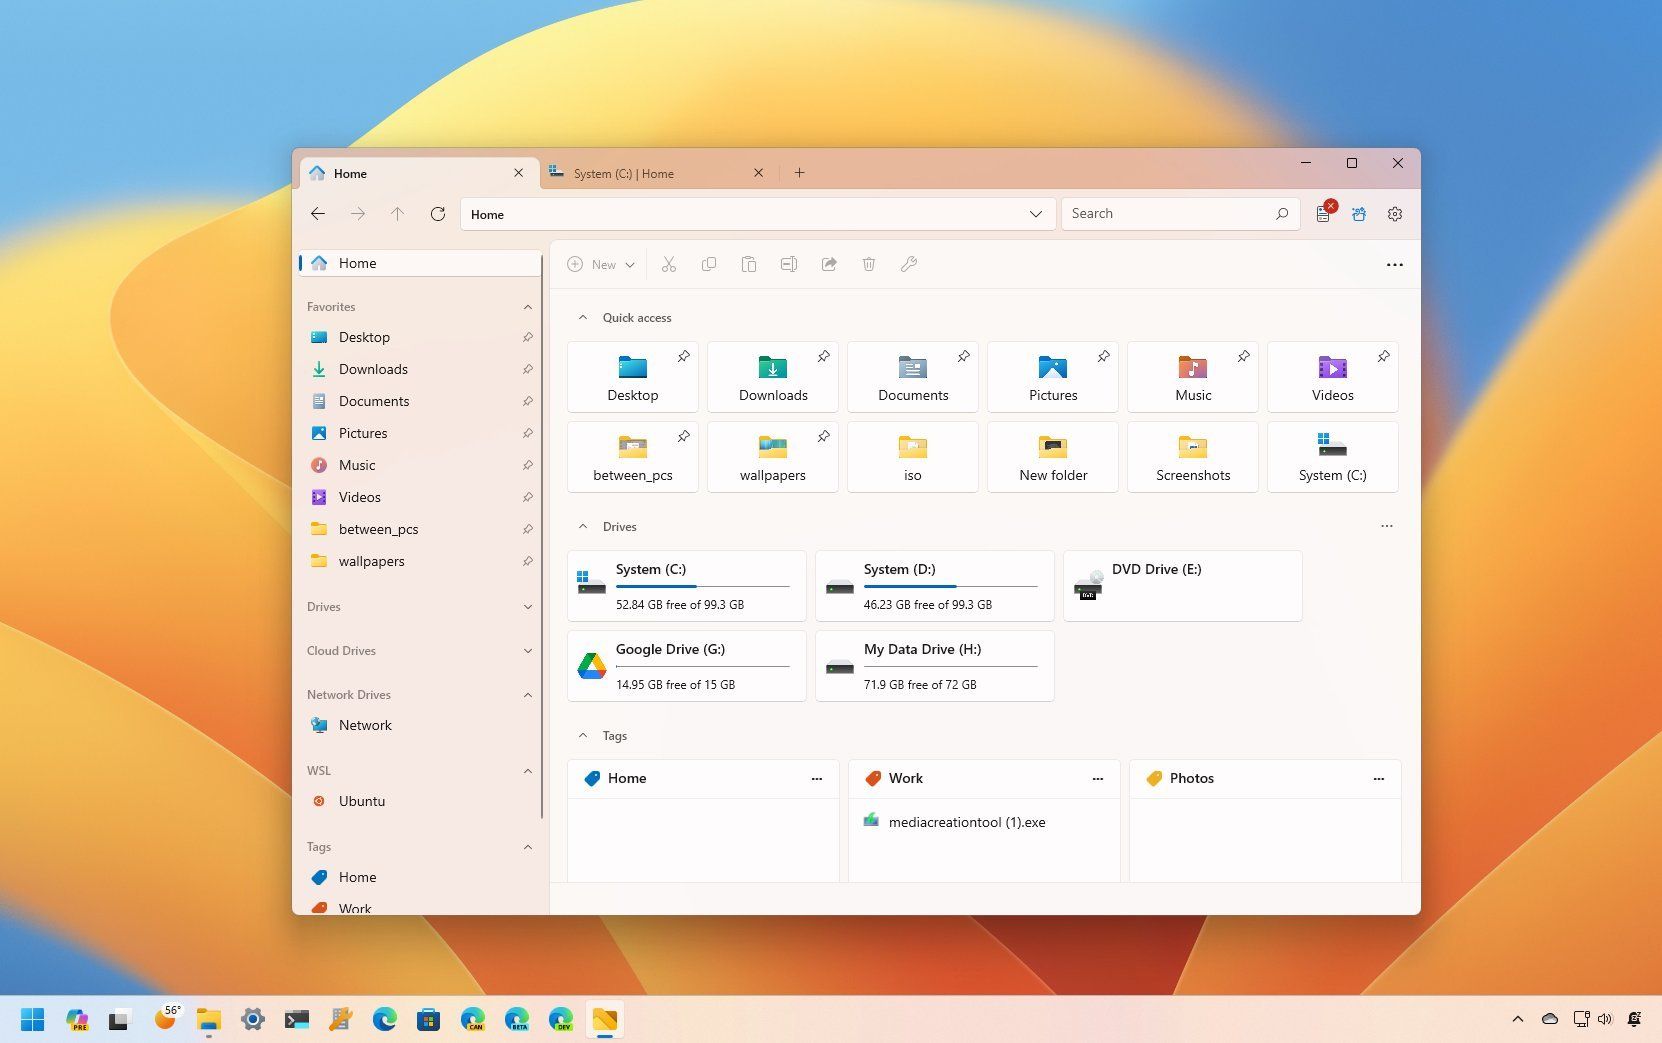Viewport: 1662px width, 1043px height.
Task: Select Ubuntu under WSL
Action: [361, 800]
